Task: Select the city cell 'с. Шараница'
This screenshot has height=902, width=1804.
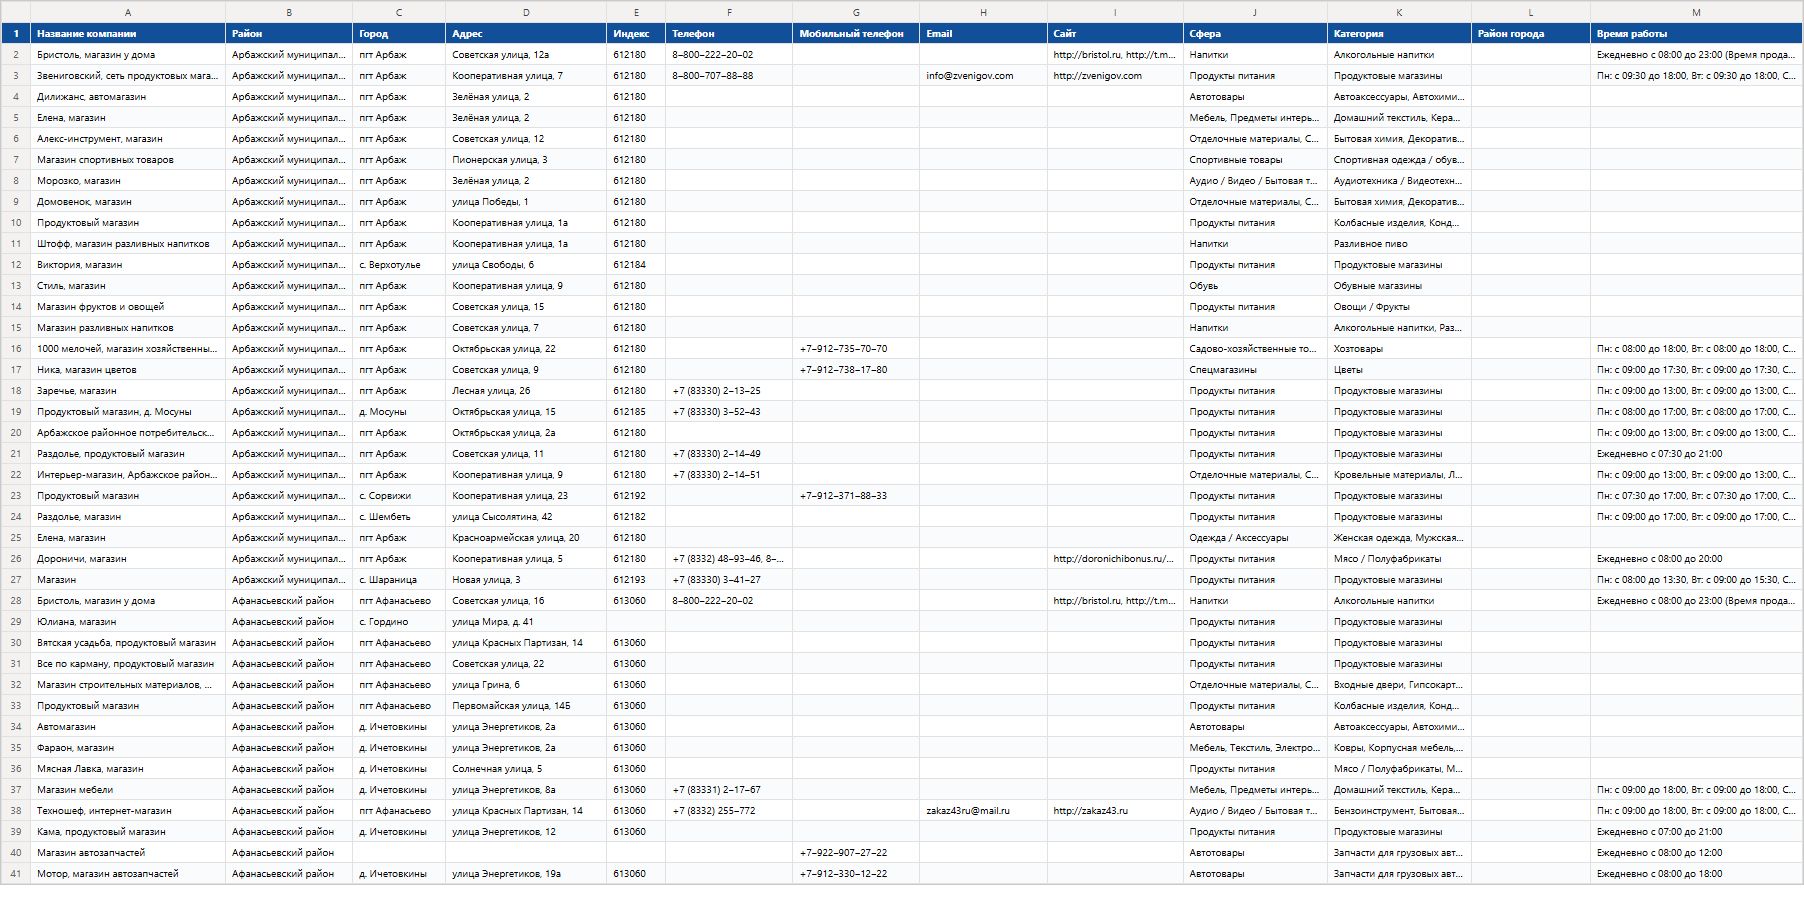Action: pos(399,580)
